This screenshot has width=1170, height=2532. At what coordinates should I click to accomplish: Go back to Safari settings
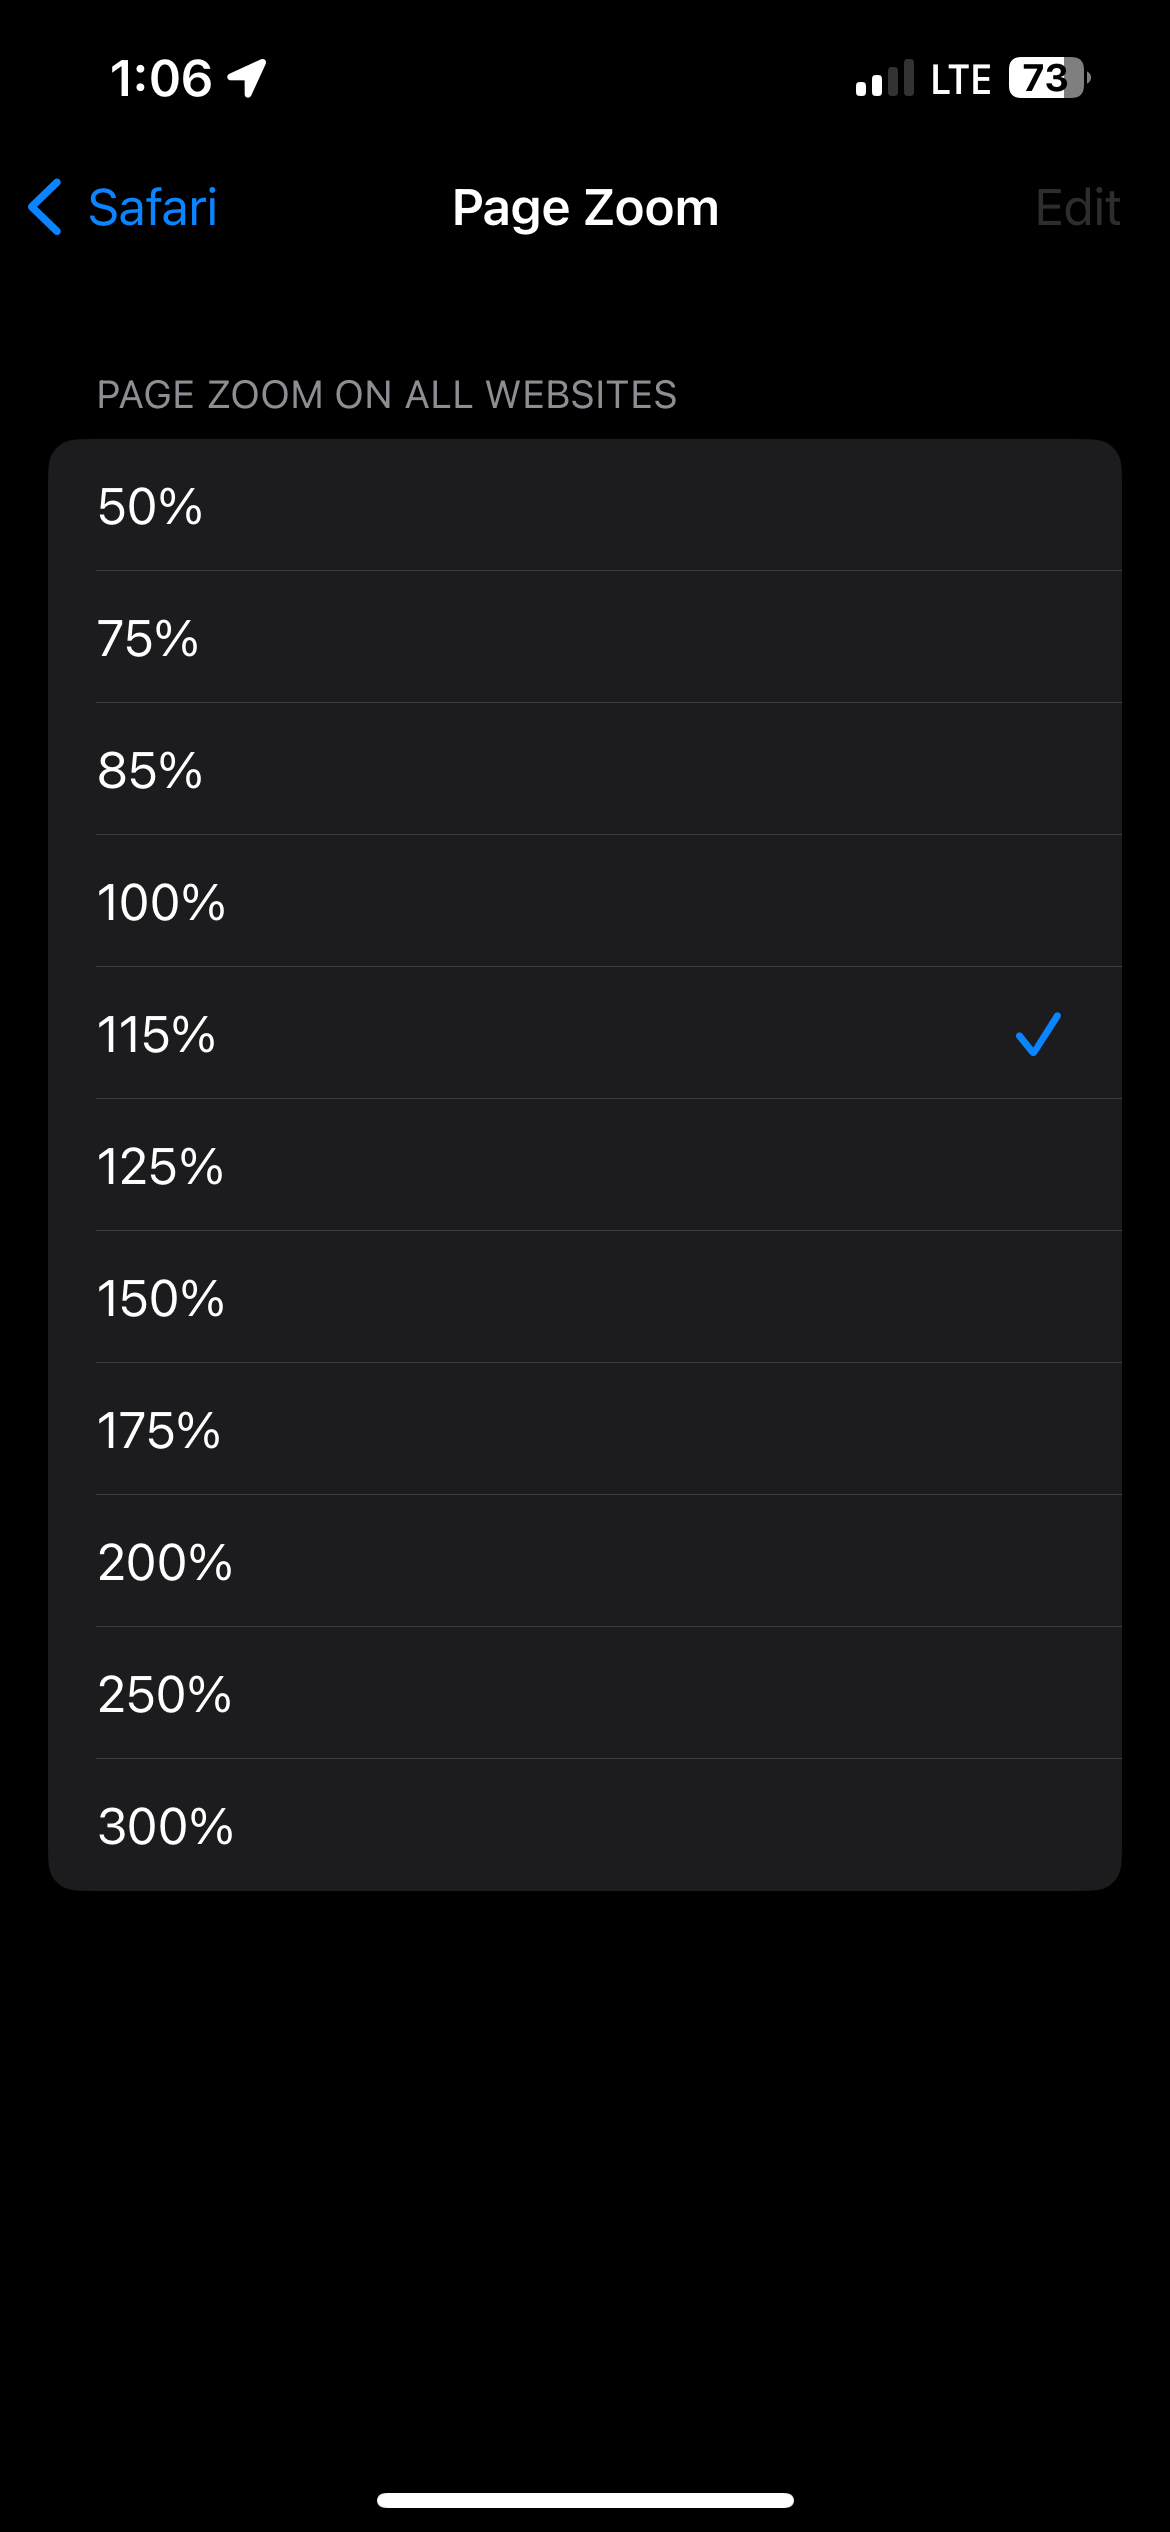coord(122,207)
